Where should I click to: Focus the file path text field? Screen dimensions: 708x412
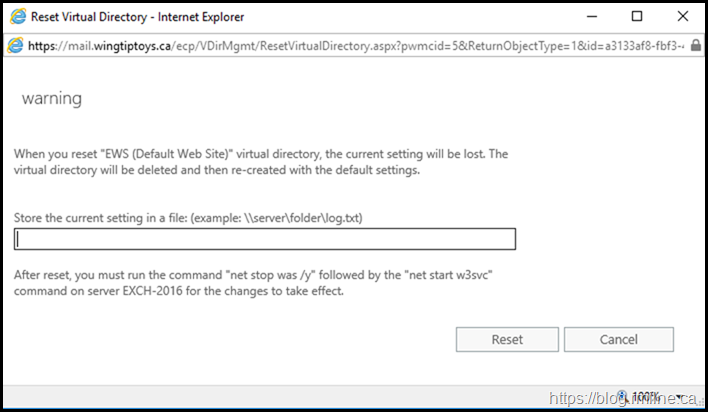265,239
